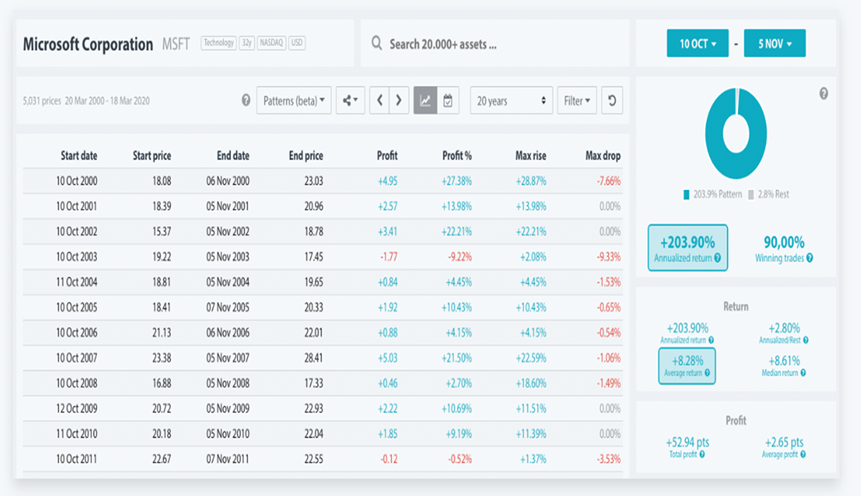Image resolution: width=861 pixels, height=496 pixels.
Task: Click the Microsoft Corporation title
Action: tap(88, 44)
